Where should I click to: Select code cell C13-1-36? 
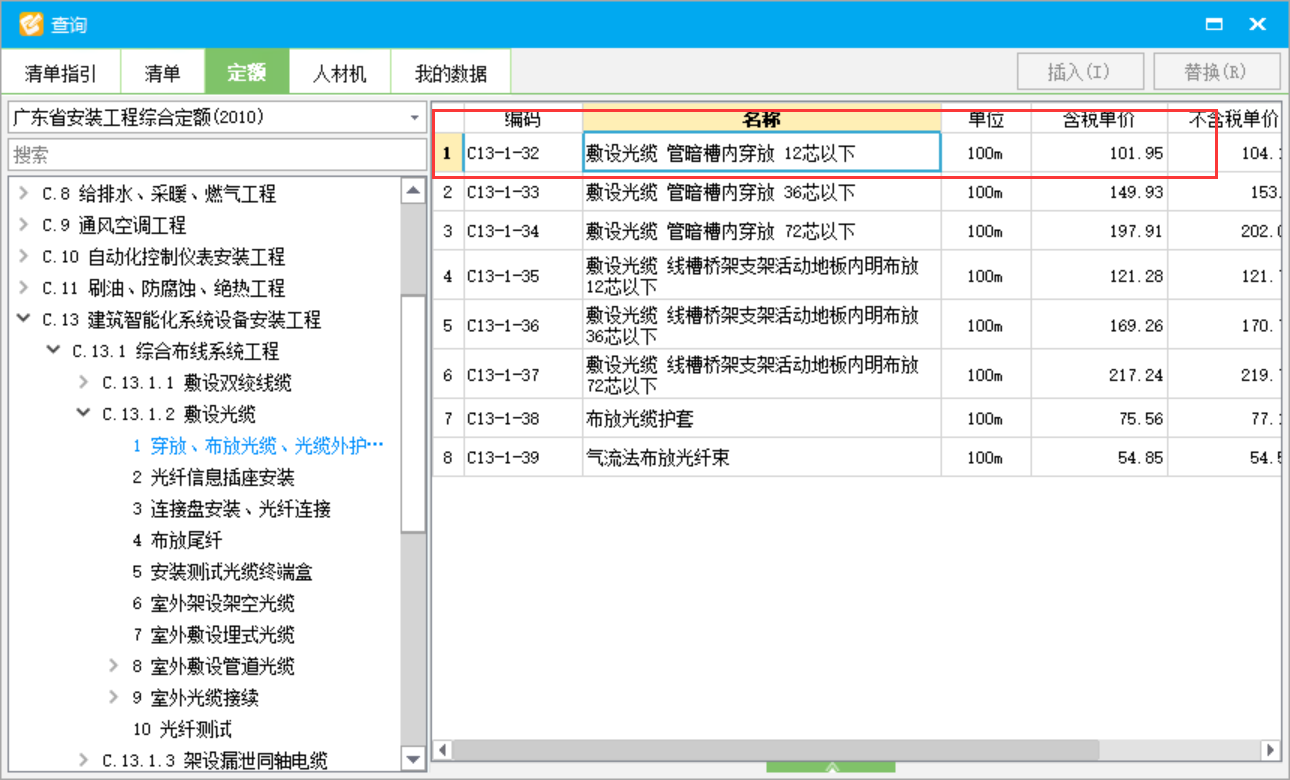(x=522, y=325)
